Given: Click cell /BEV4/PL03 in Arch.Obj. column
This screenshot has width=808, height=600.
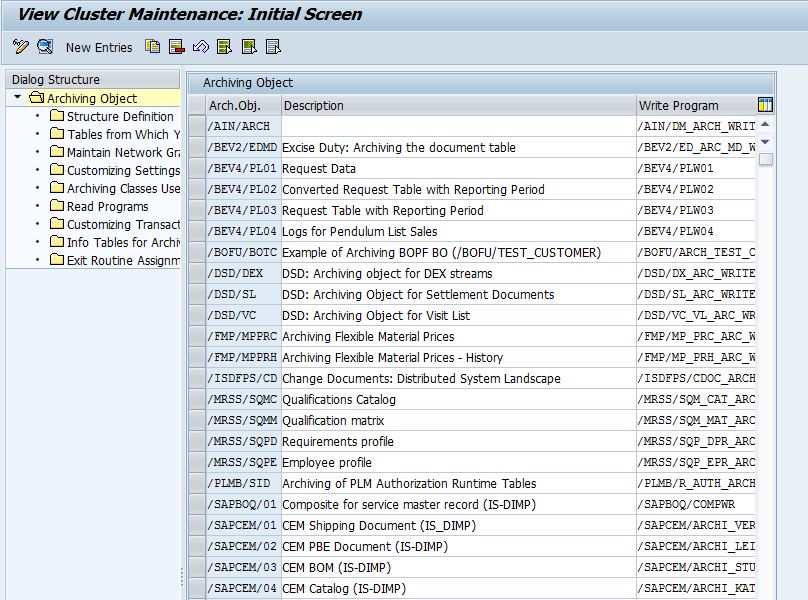Looking at the screenshot, I should 243,210.
